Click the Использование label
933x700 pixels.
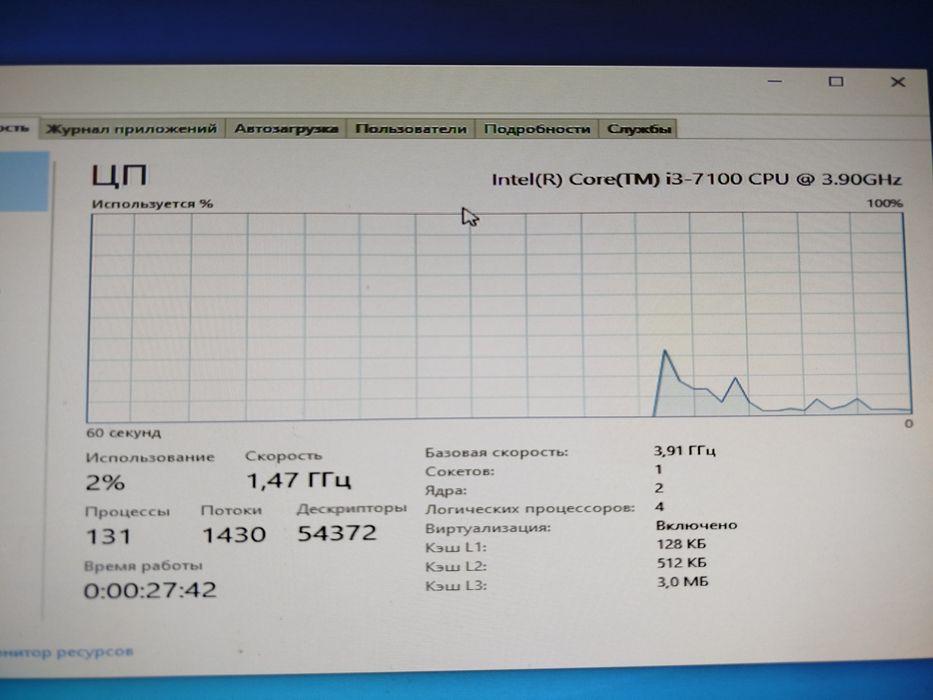(150, 457)
